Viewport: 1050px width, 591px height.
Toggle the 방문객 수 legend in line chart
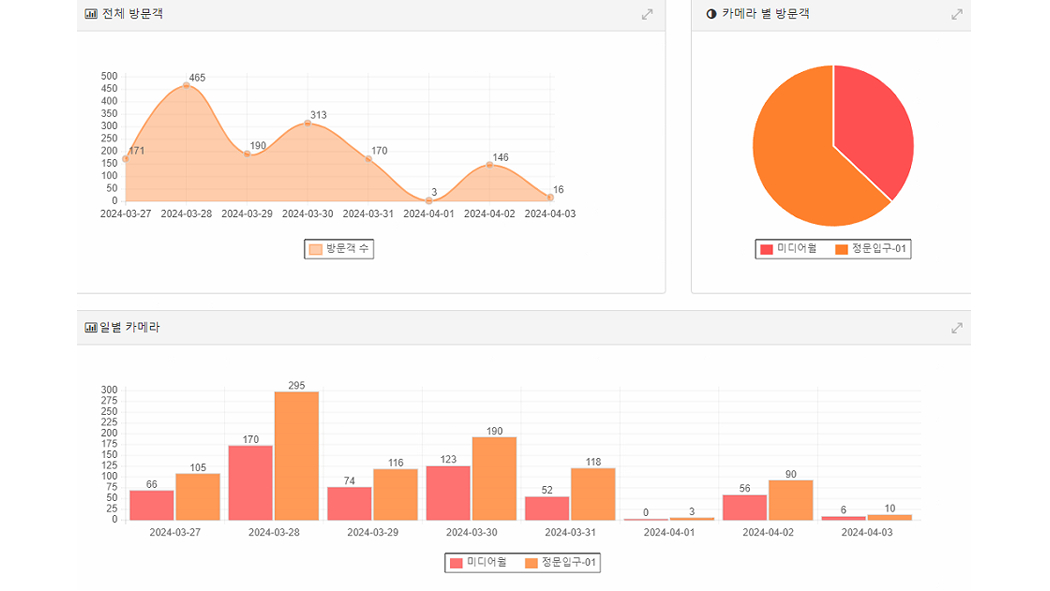[x=339, y=249]
